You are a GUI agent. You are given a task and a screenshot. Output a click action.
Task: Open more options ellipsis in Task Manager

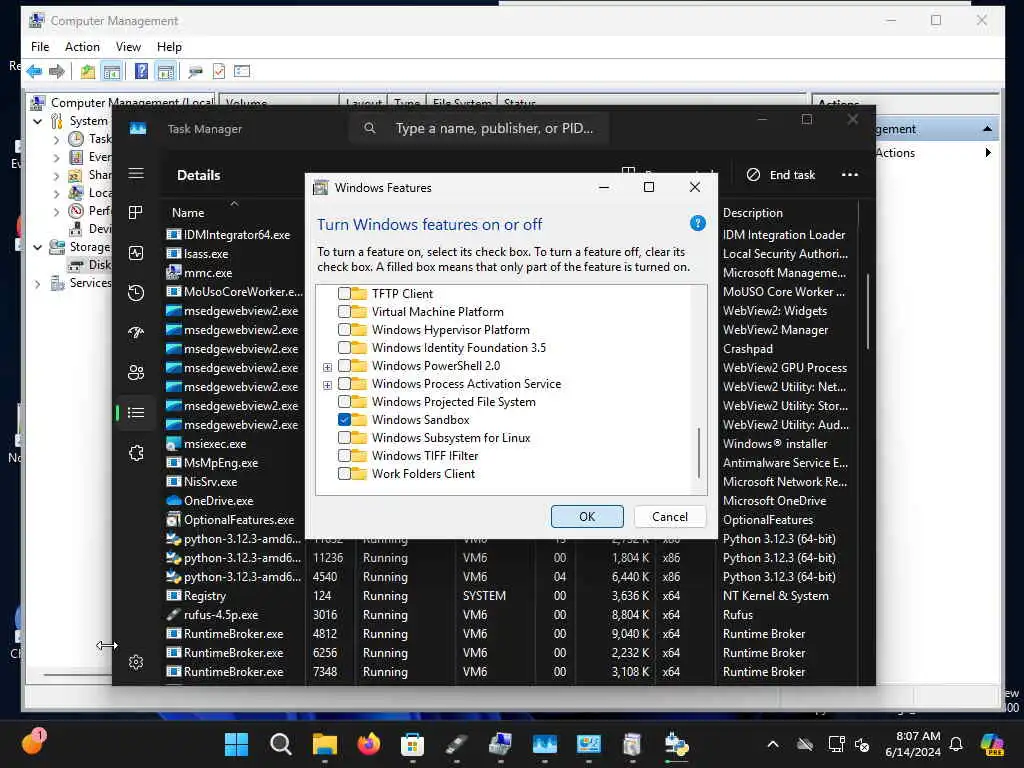coord(850,174)
